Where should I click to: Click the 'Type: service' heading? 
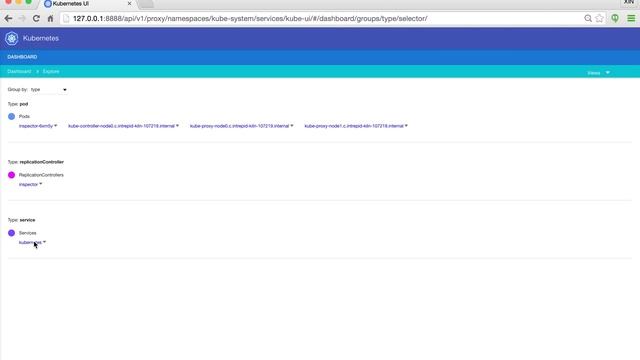click(21, 220)
